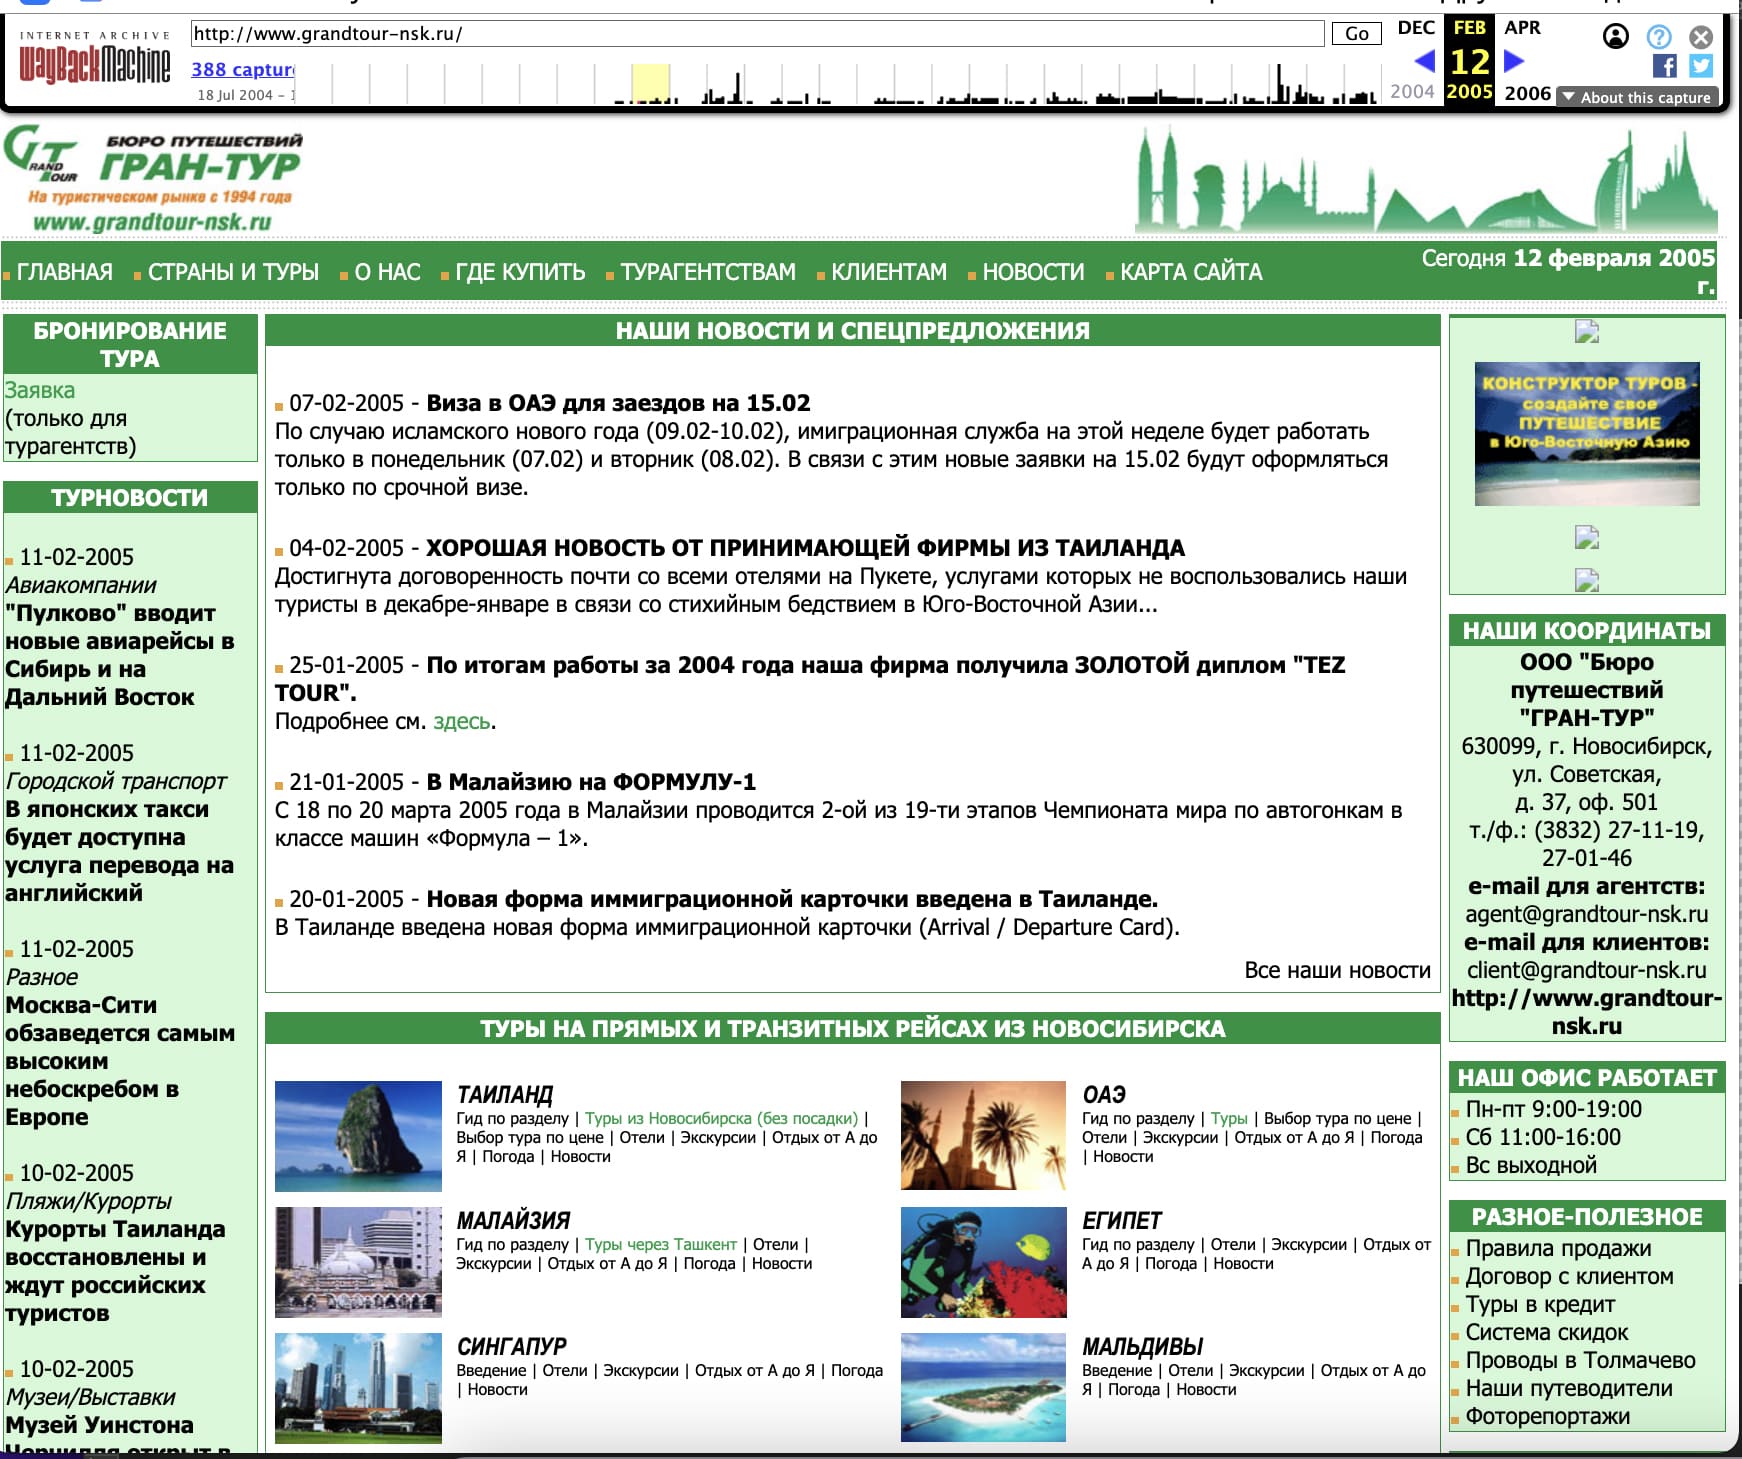Open ЕГИПЕТ section heading
Screen dimensions: 1742x1459
[1122, 1221]
